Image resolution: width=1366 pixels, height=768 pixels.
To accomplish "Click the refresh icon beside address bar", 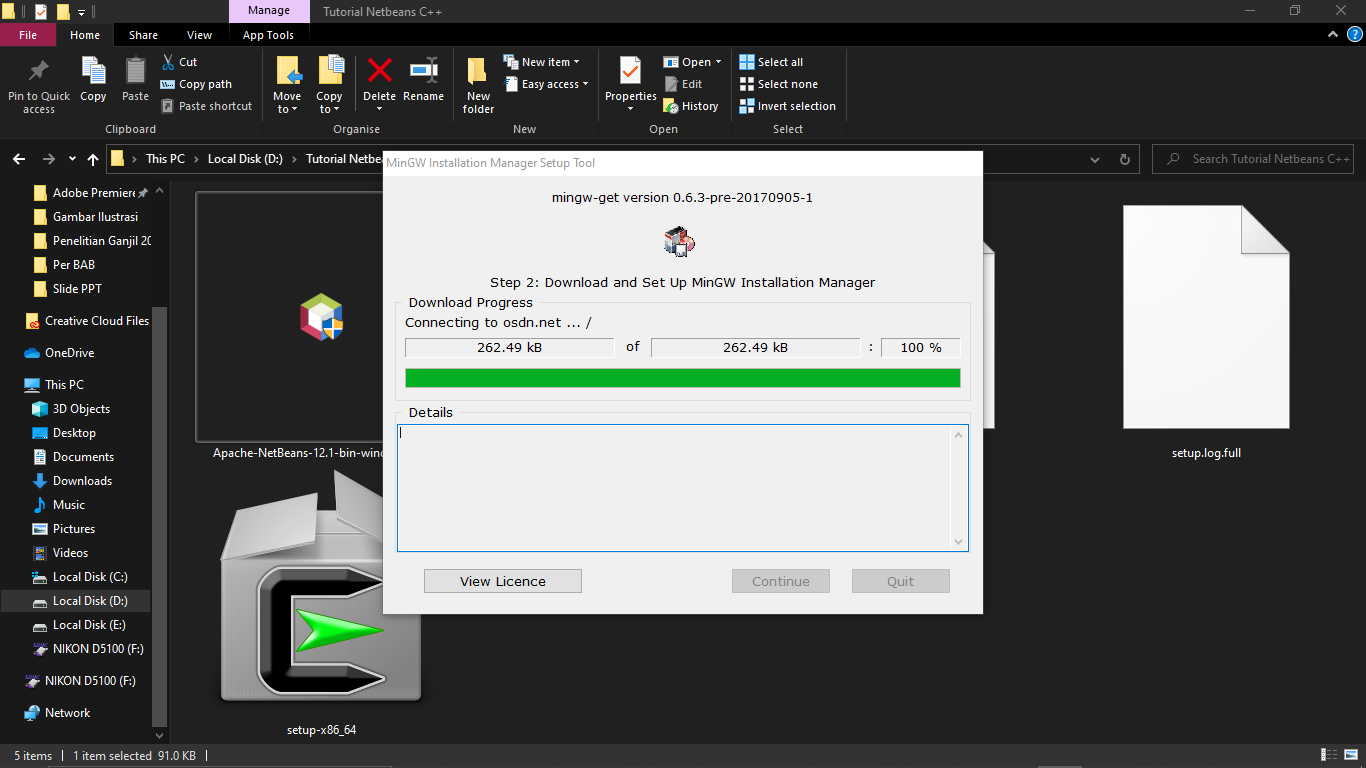I will [x=1124, y=159].
